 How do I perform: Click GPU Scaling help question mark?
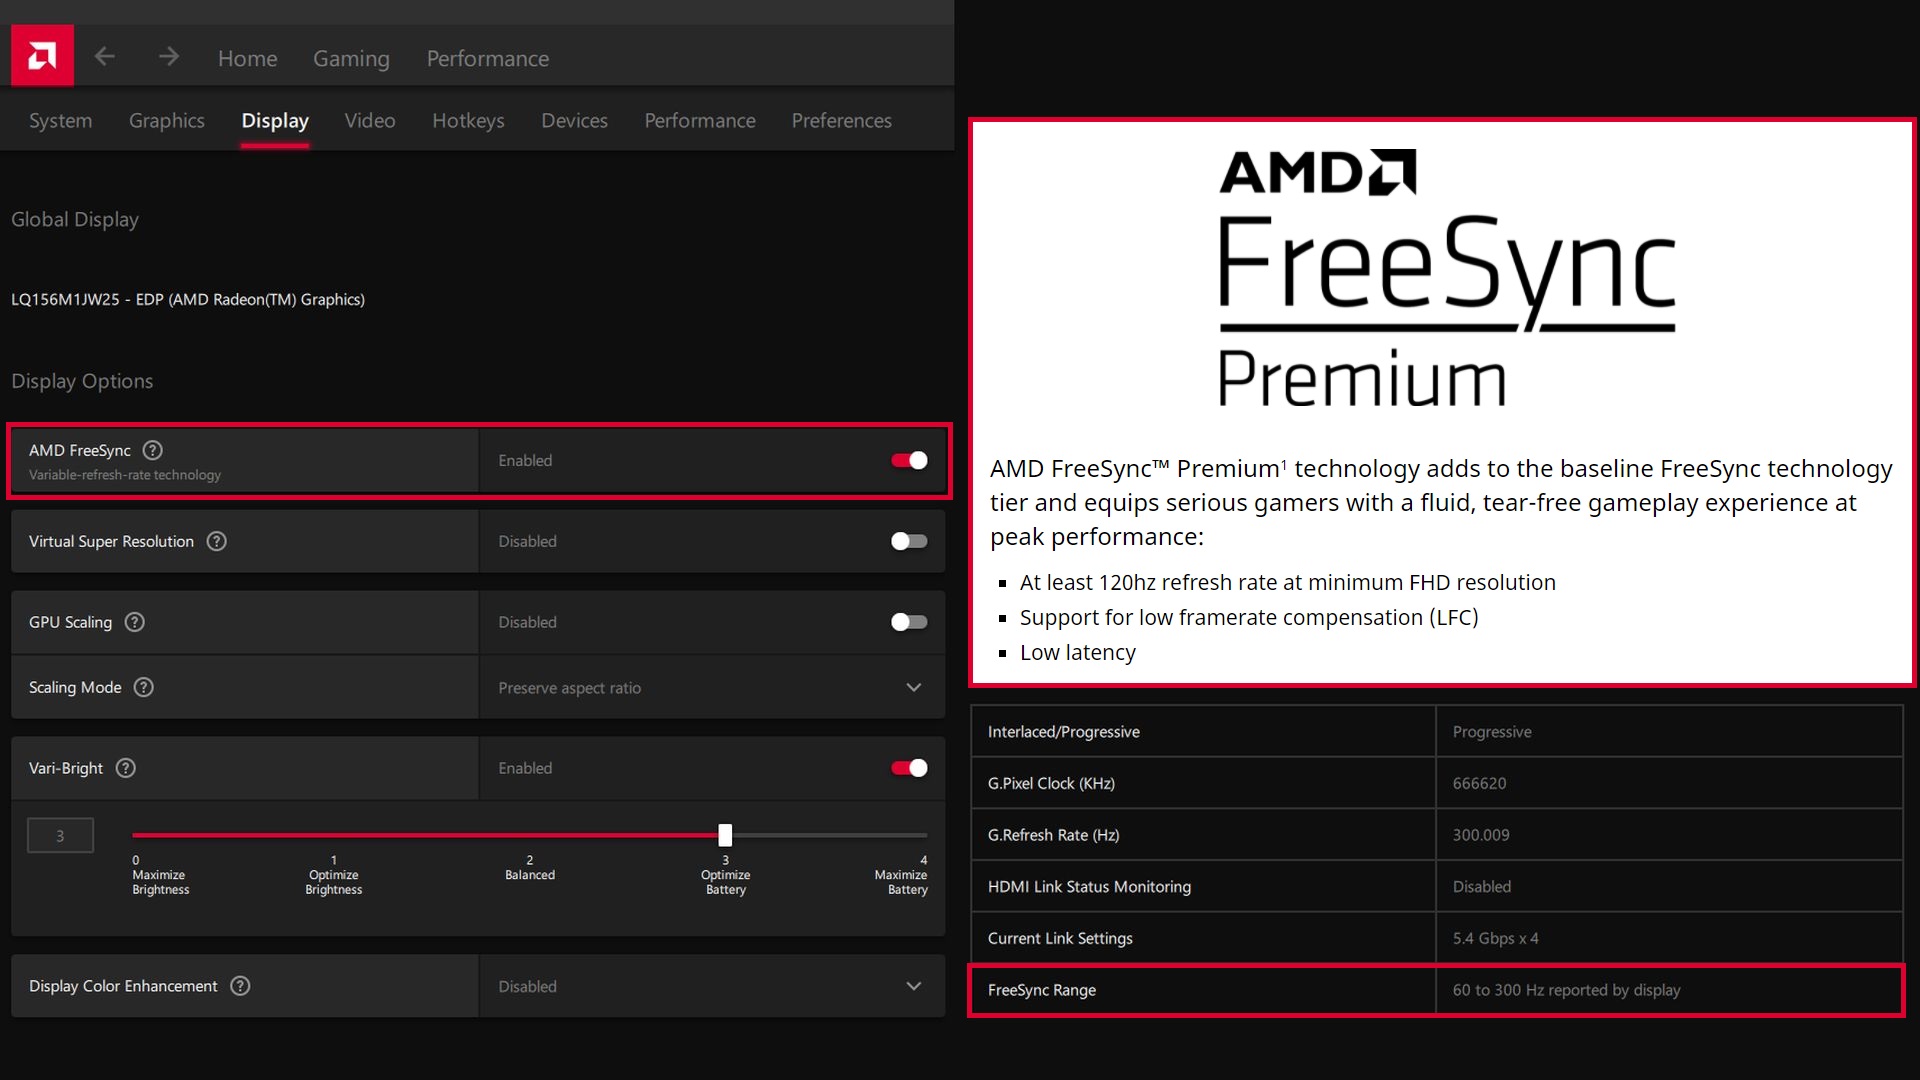[x=135, y=622]
